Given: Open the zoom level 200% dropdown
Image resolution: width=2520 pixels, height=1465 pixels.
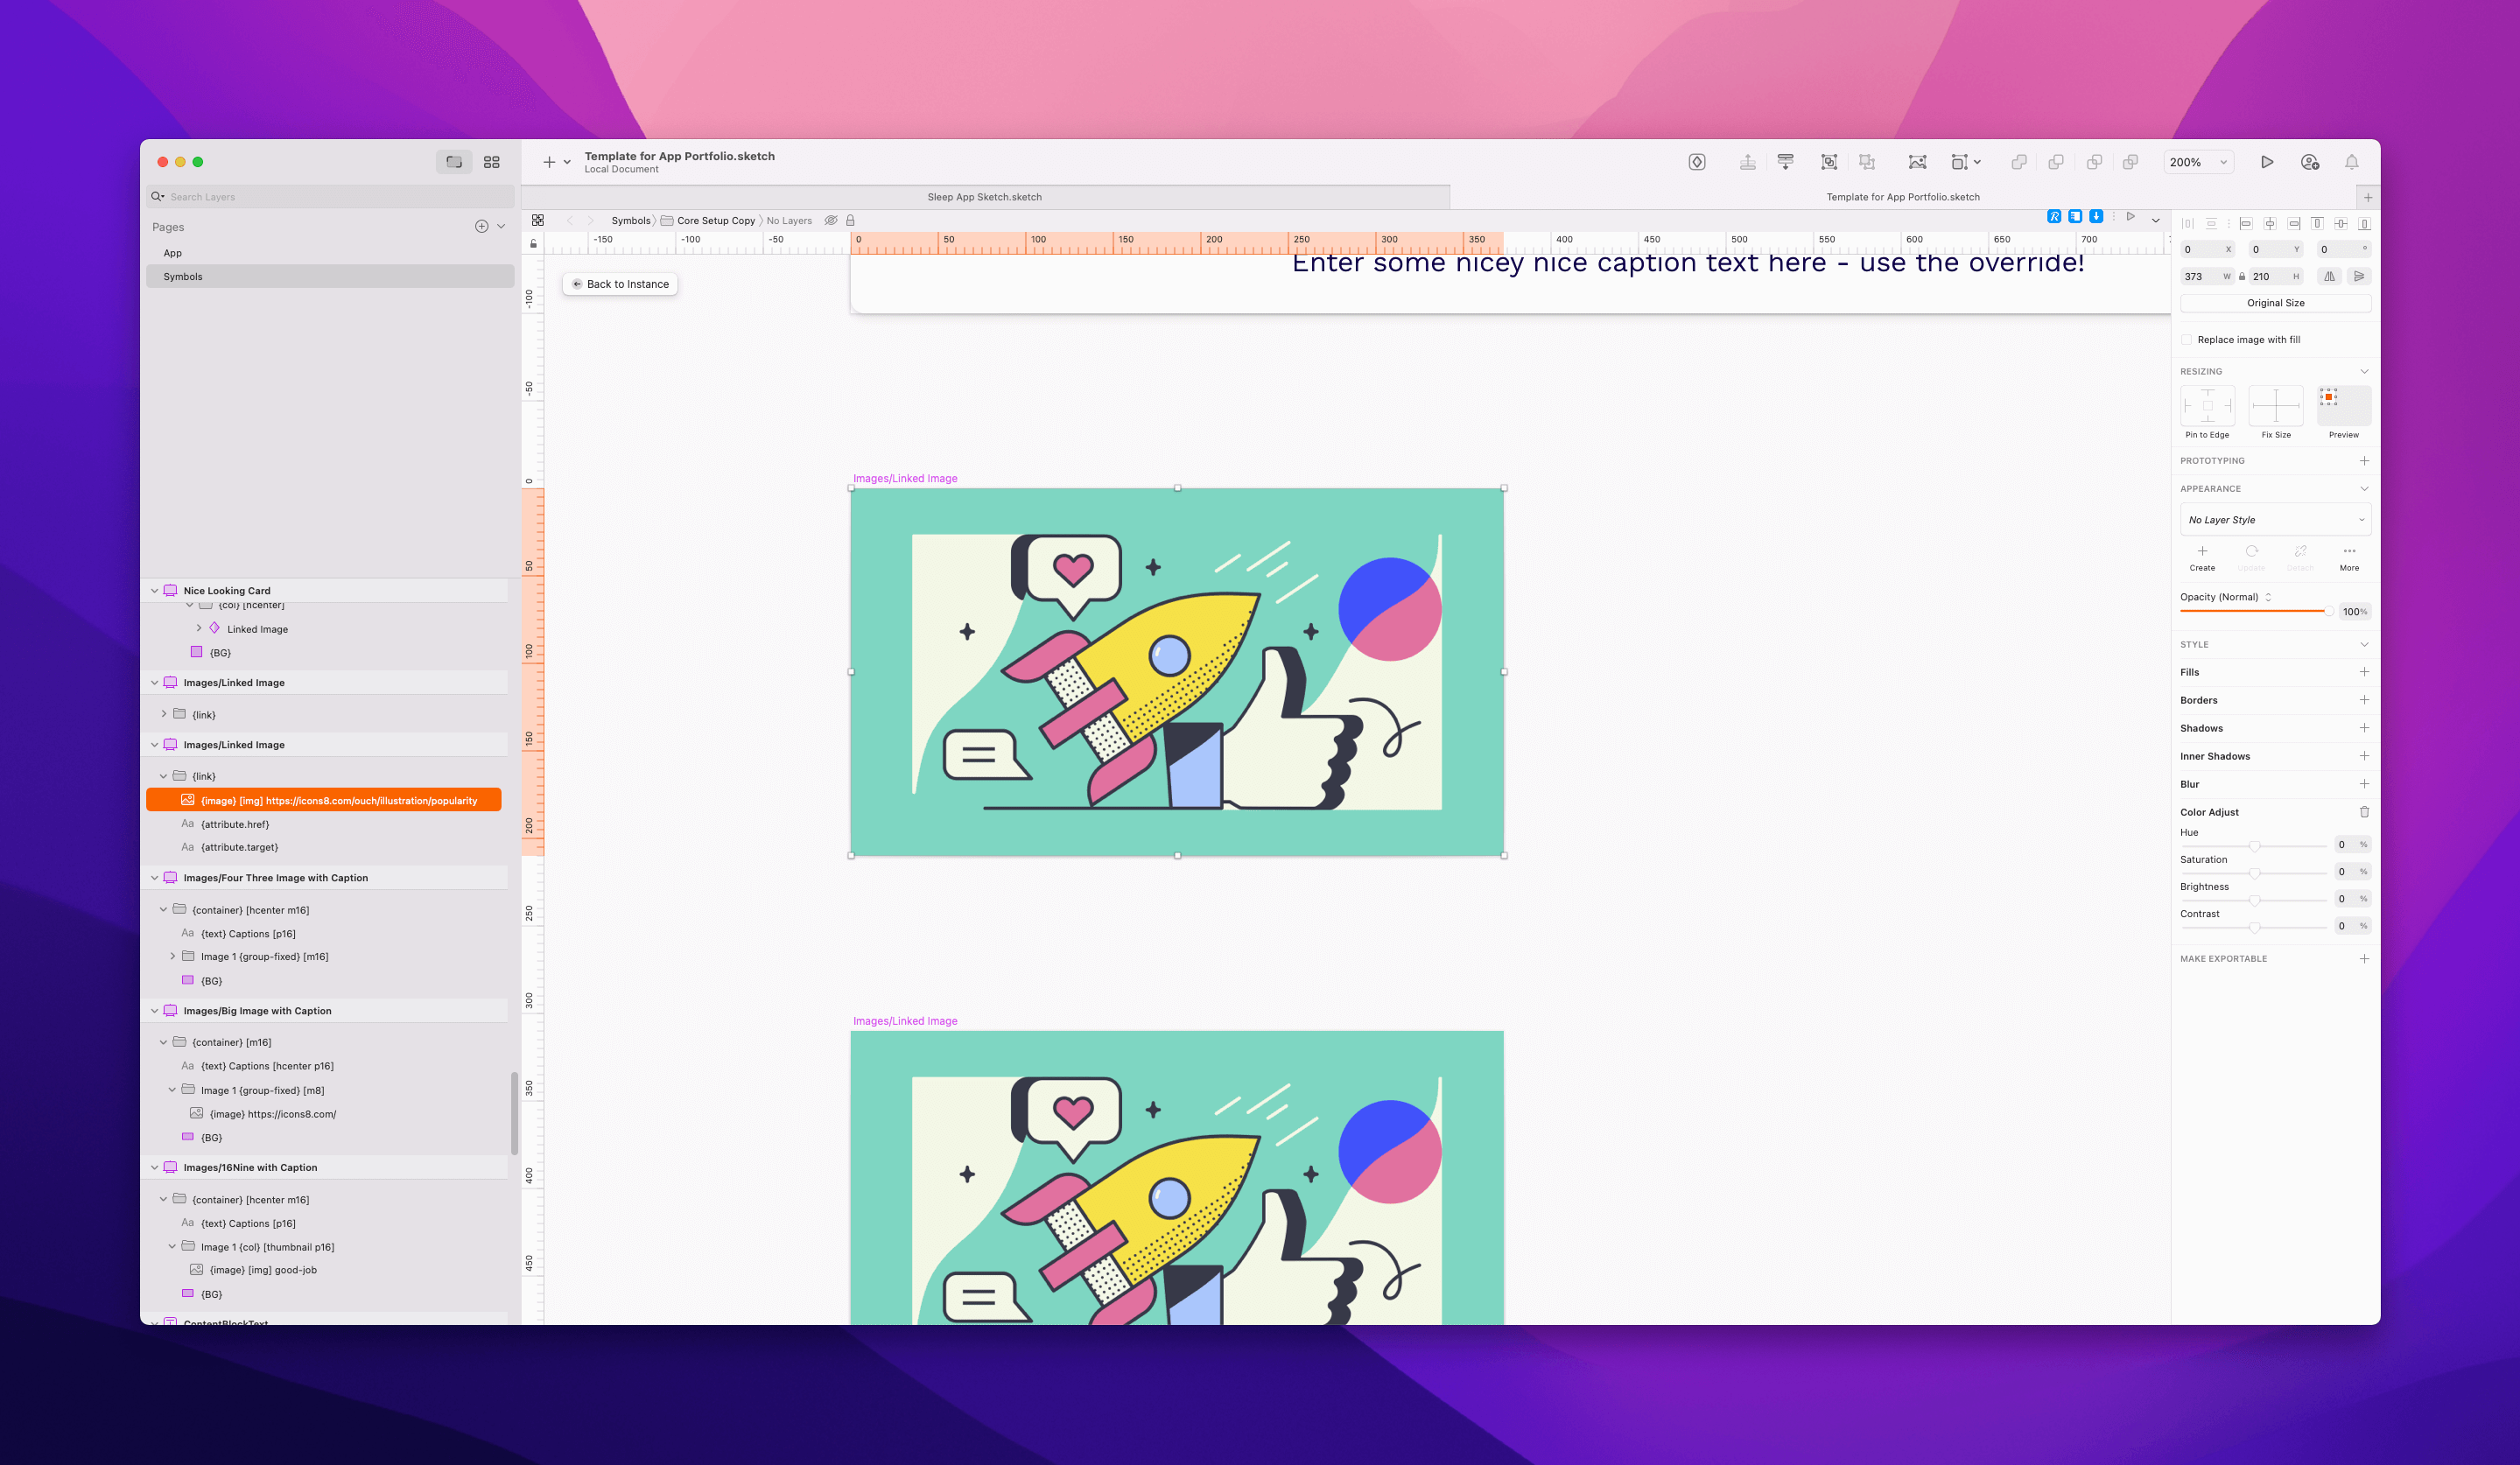Looking at the screenshot, I should pos(2198,161).
